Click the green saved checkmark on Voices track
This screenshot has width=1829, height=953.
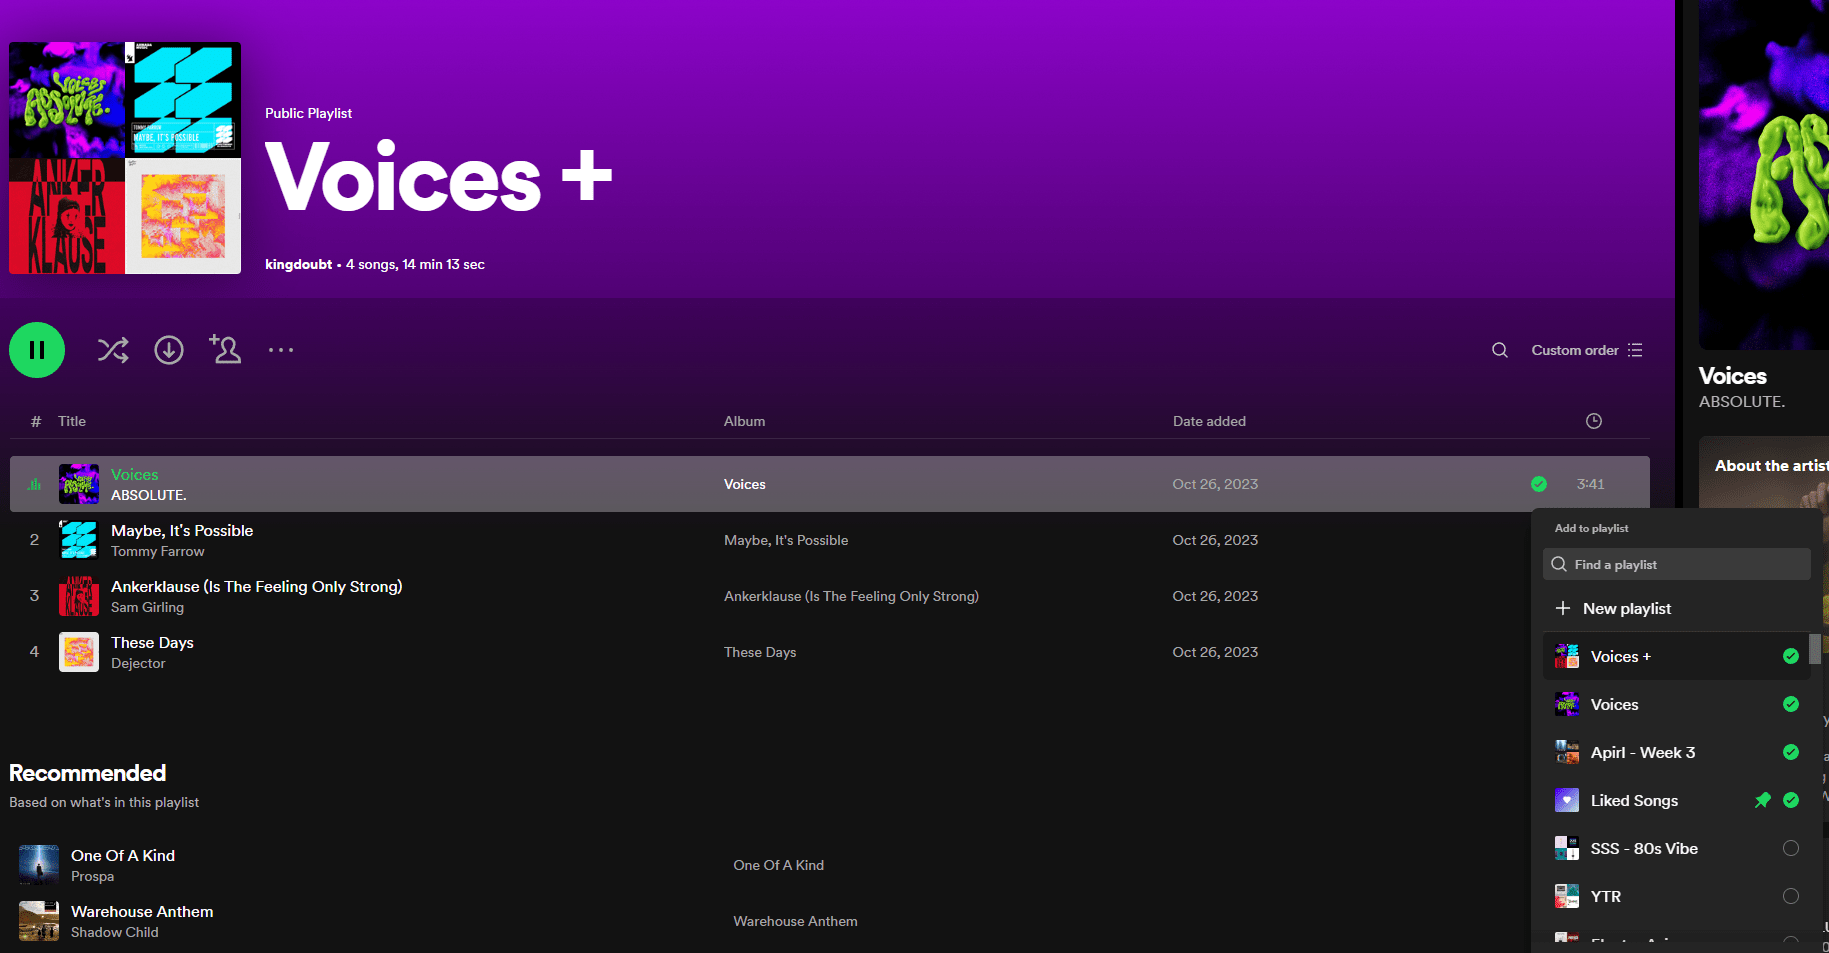pos(1539,484)
